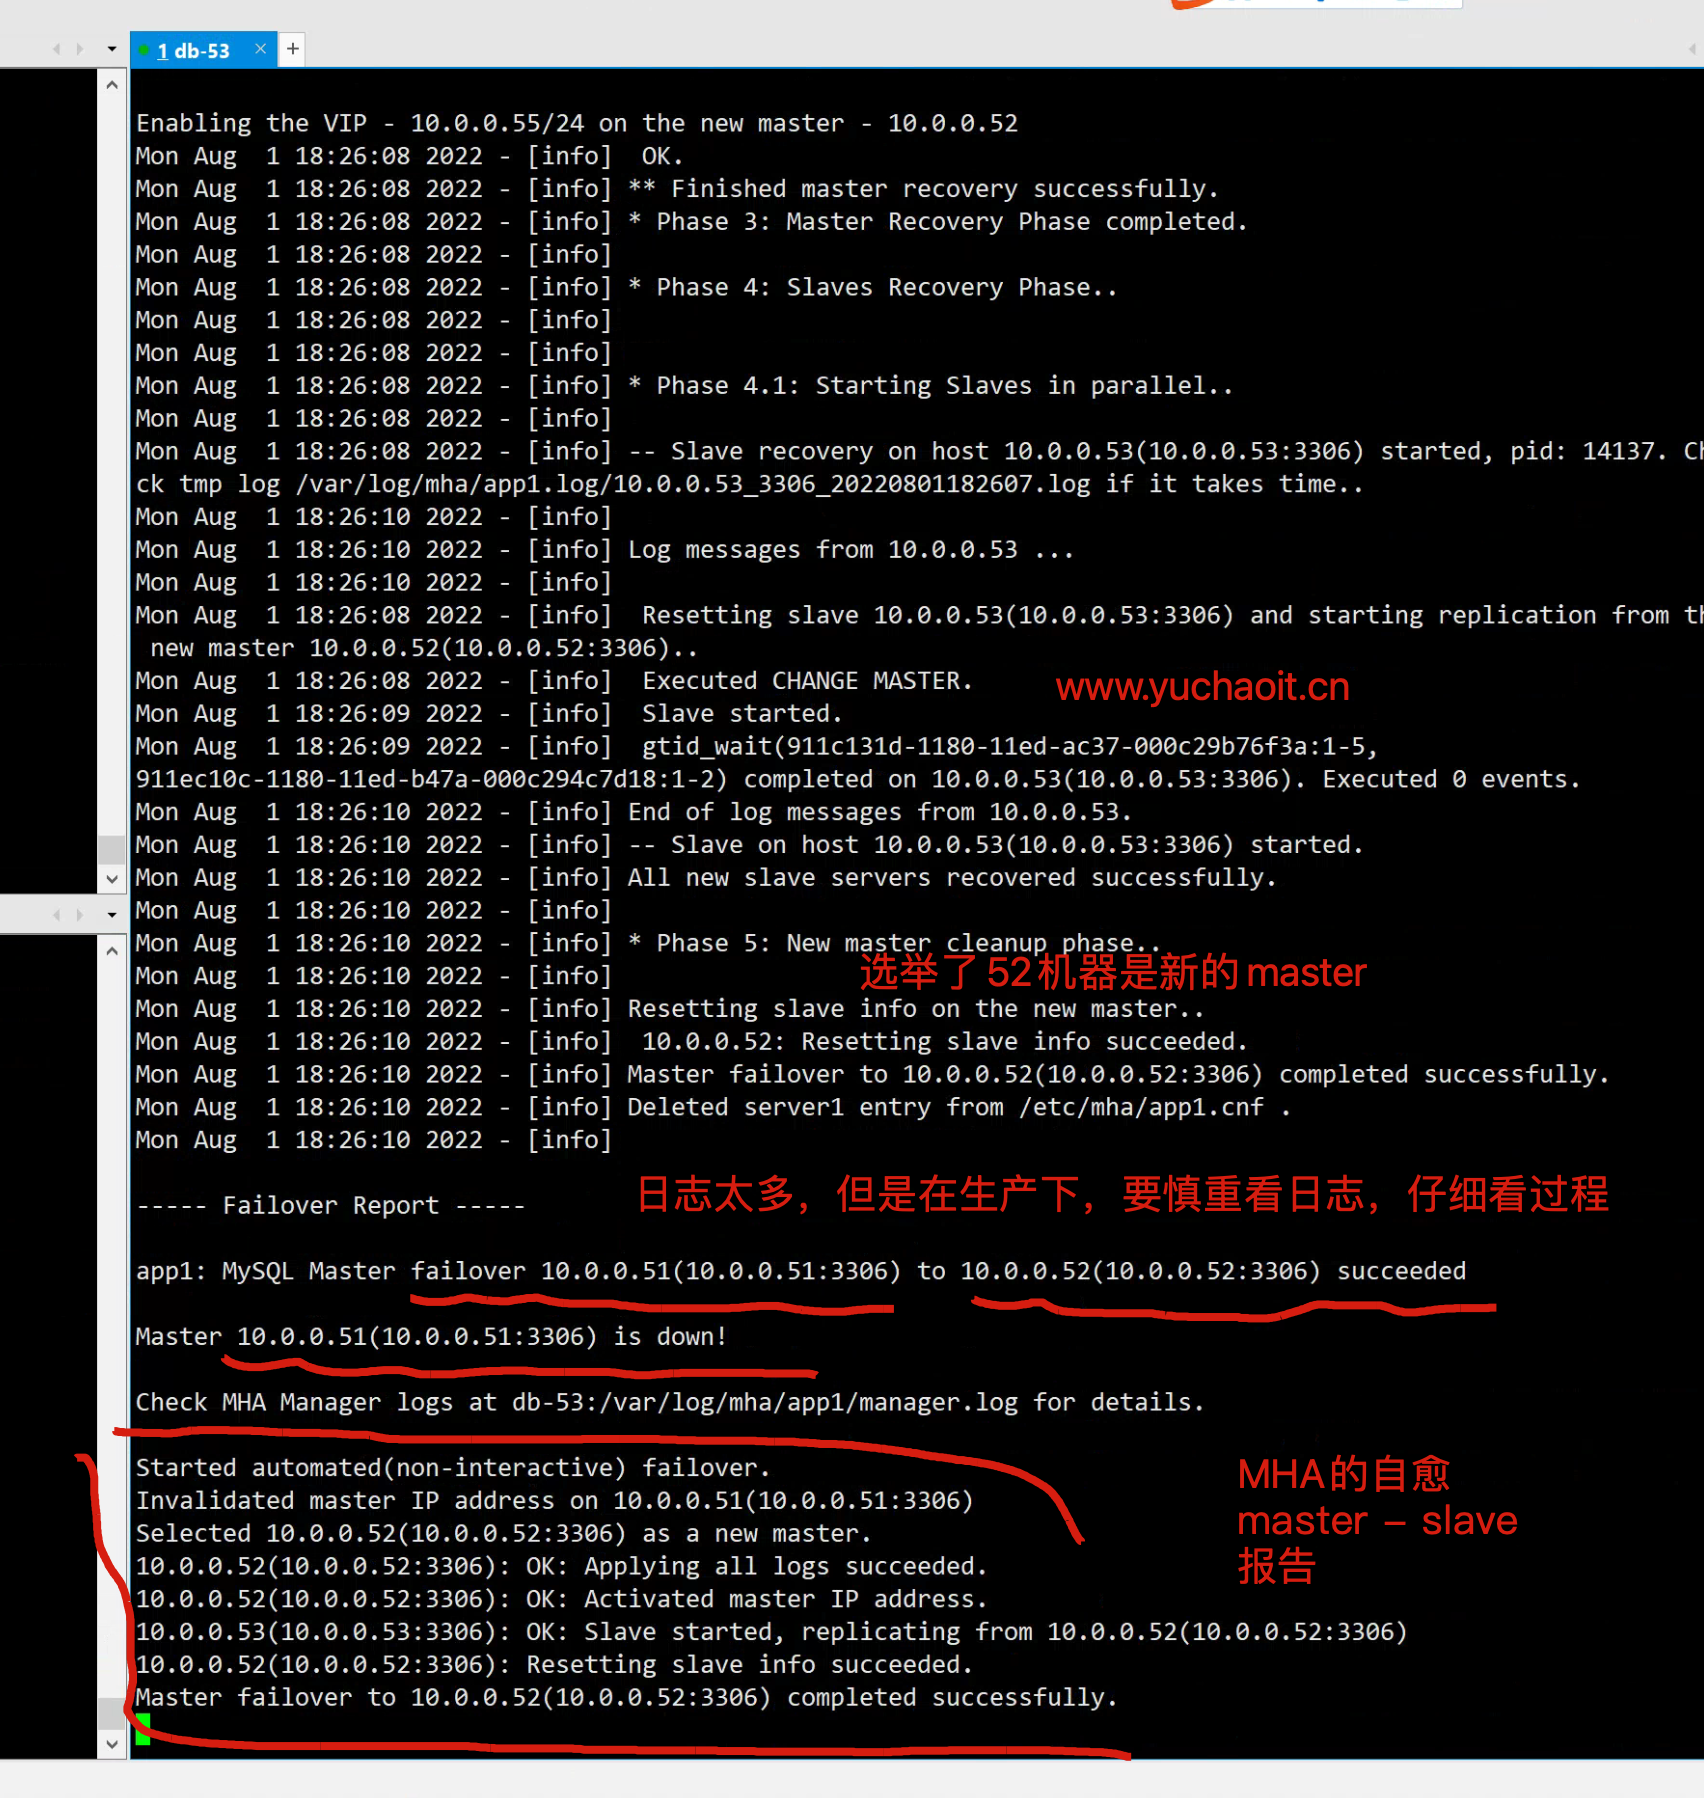Screen dimensions: 1704x1798
Task: Click left arrow in lower-left pane header
Action: click(x=57, y=914)
